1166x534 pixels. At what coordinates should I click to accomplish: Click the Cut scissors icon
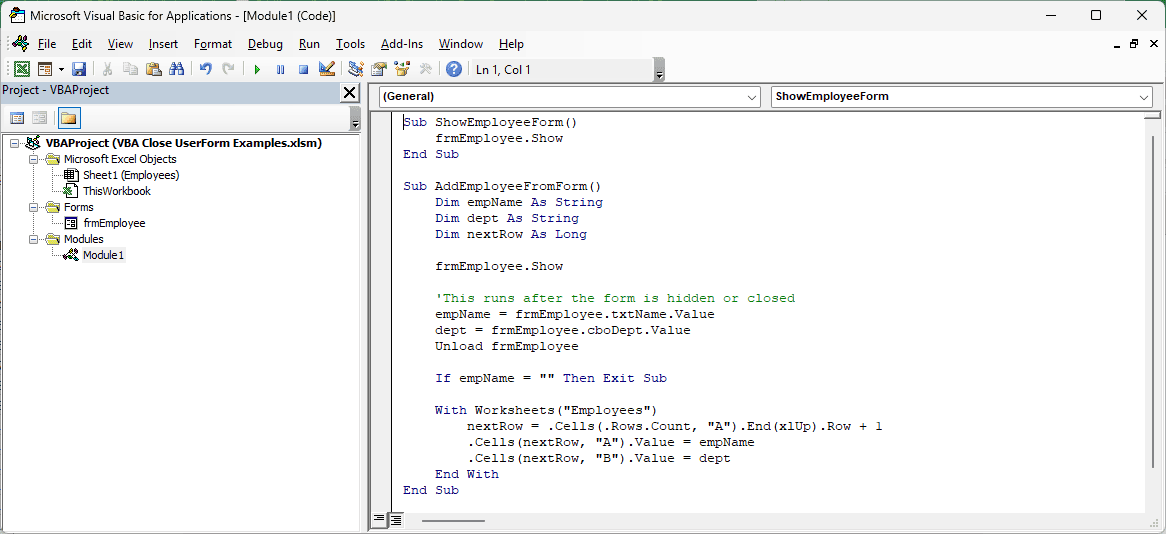click(107, 69)
